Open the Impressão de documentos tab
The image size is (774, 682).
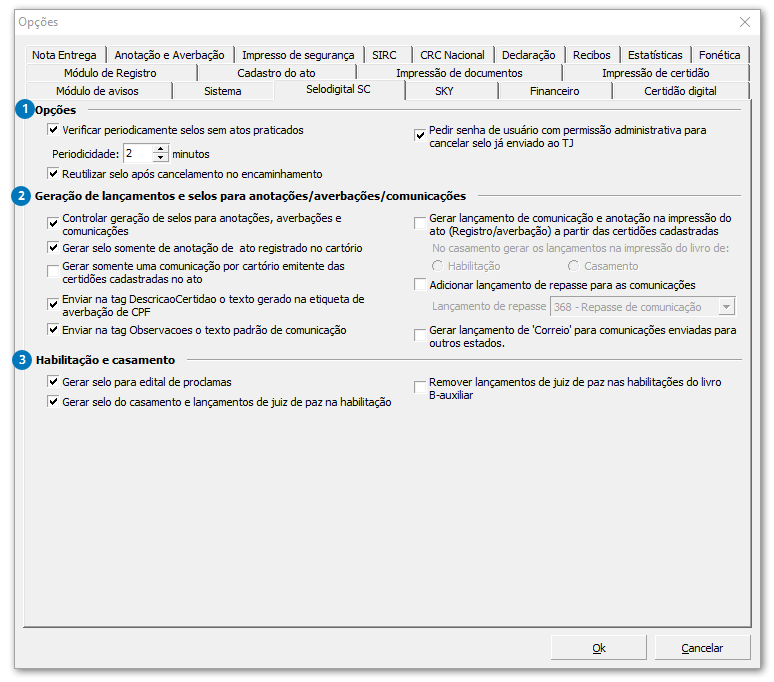click(x=459, y=73)
